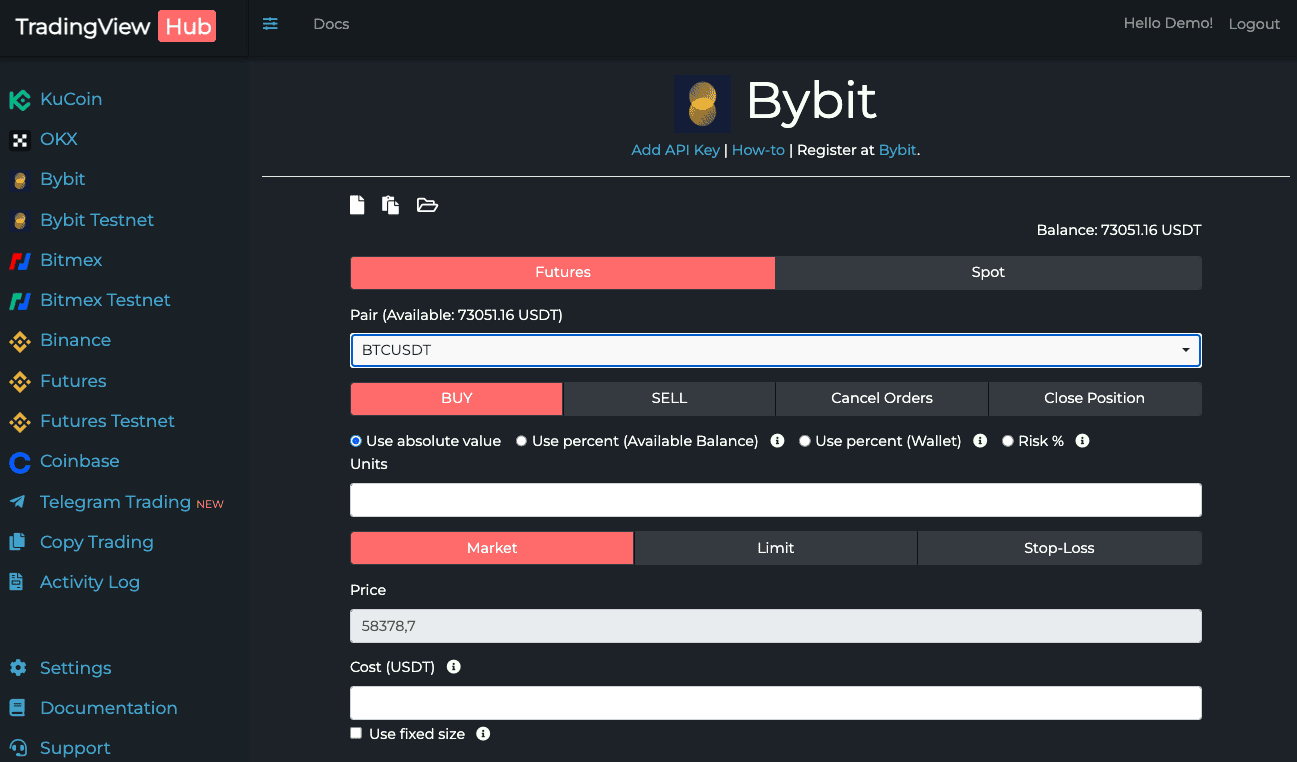The image size is (1297, 762).
Task: Click the Cancel Orders button
Action: tap(882, 398)
